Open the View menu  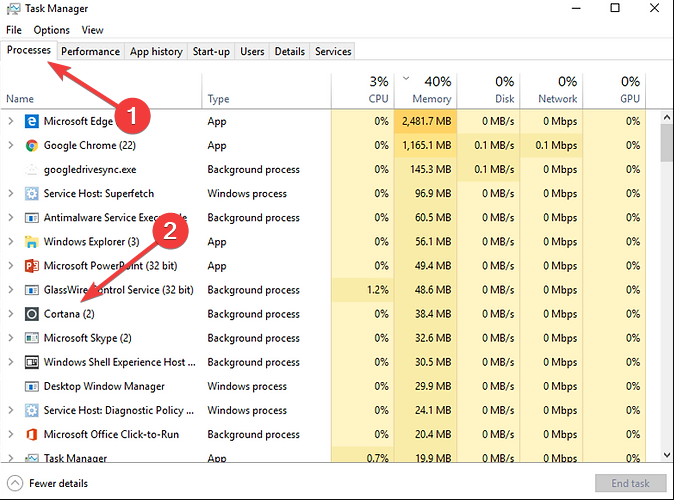pyautogui.click(x=92, y=30)
